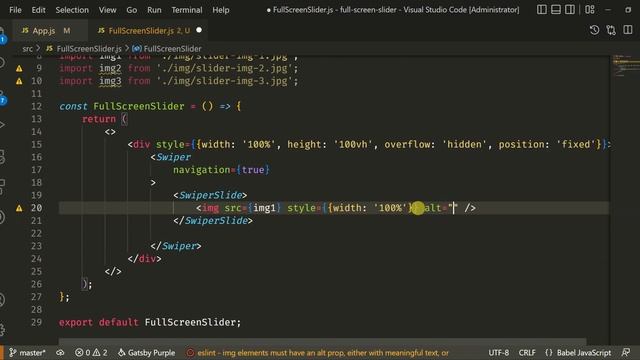The width and height of the screenshot is (640, 360).
Task: Change the Babel JavaScript language mode
Action: click(584, 353)
